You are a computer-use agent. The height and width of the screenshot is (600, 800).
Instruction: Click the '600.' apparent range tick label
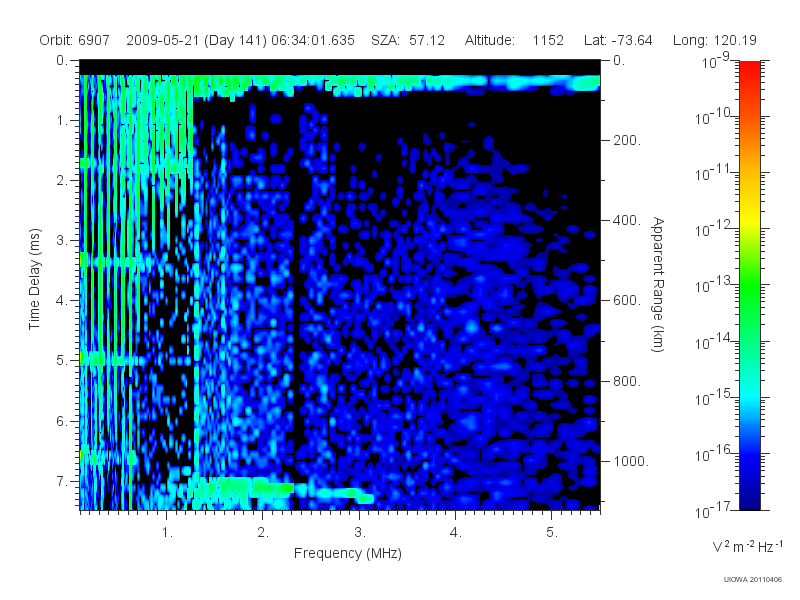pyautogui.click(x=627, y=301)
